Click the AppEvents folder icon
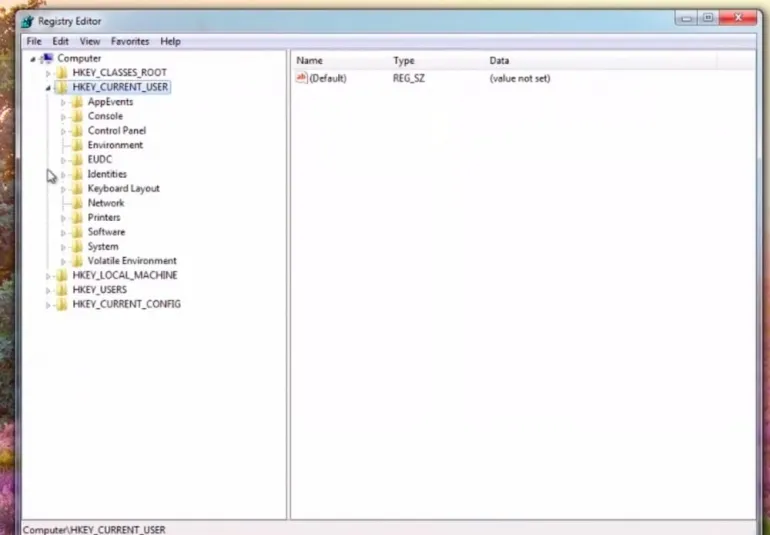 pyautogui.click(x=77, y=102)
